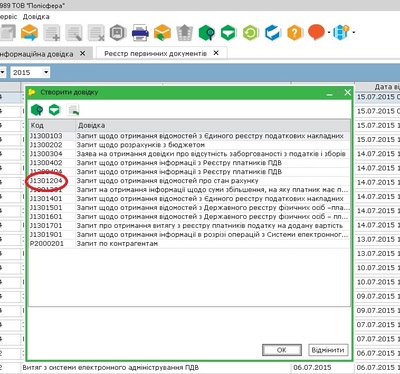Click the create new document toolbar icon

coord(52,33)
